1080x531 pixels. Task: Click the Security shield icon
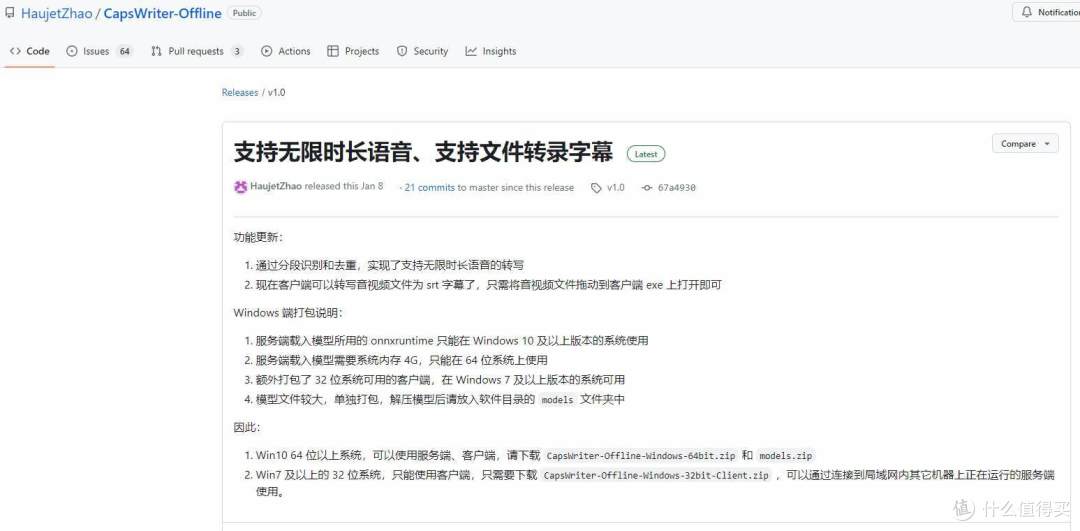coord(402,51)
